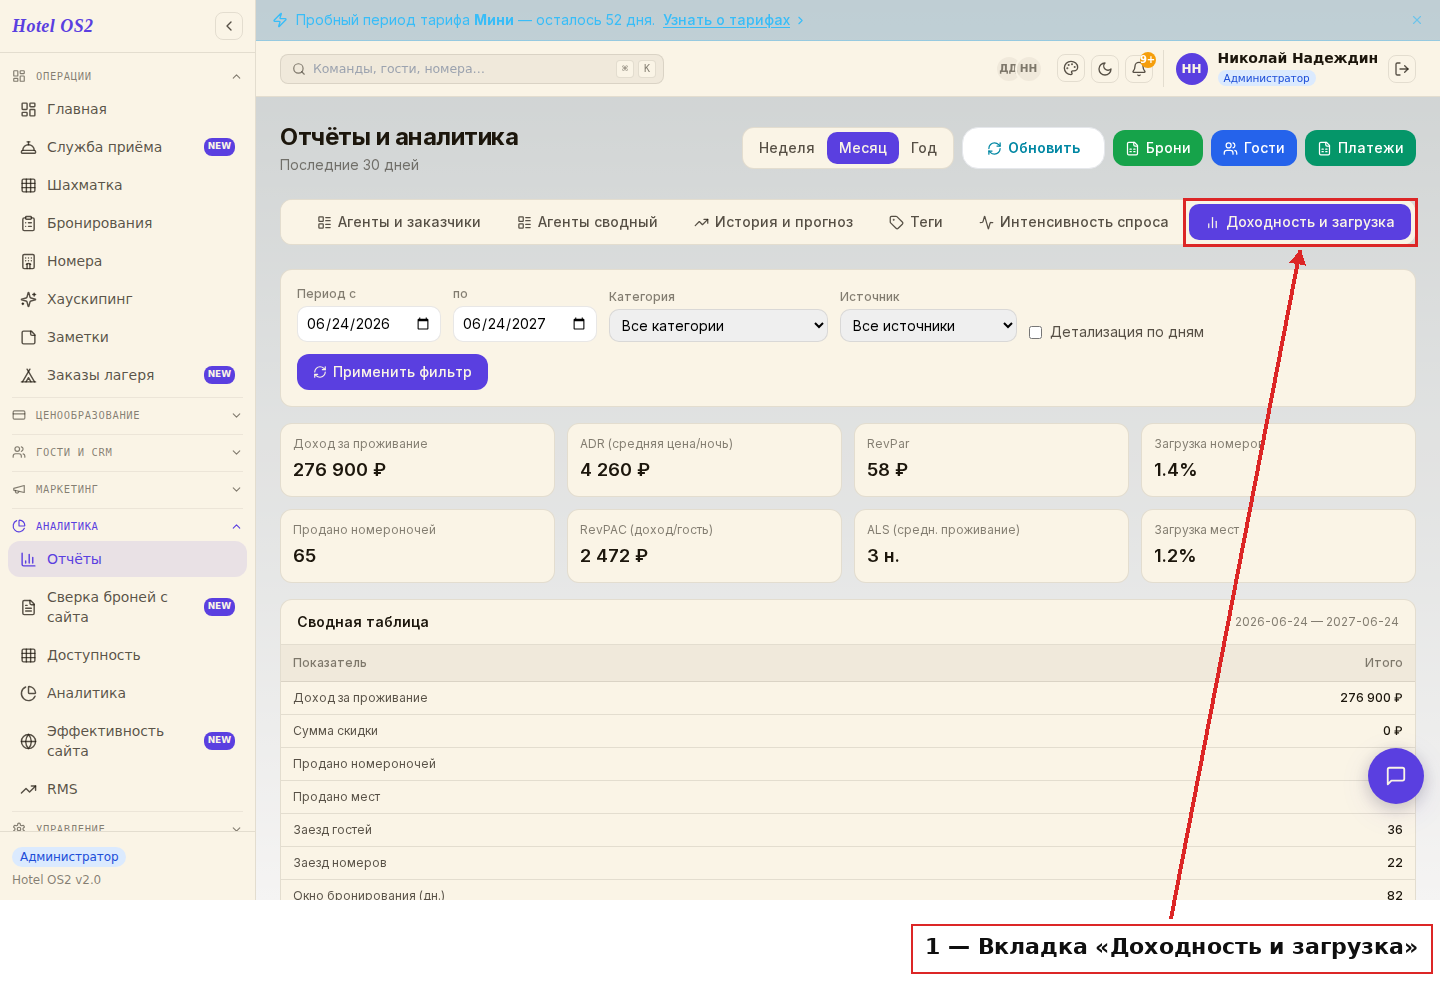
Task: Open the chat support bubble
Action: [x=1396, y=776]
